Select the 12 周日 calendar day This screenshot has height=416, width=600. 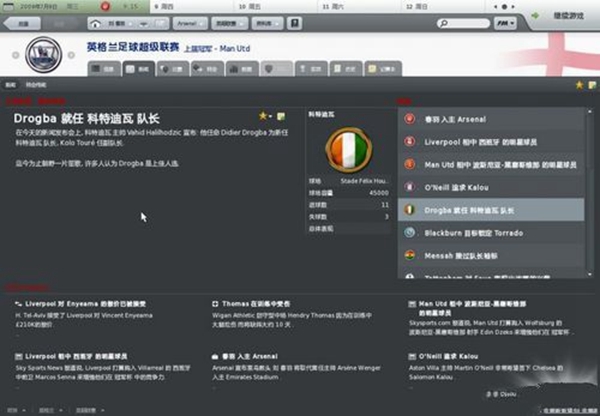443,7
